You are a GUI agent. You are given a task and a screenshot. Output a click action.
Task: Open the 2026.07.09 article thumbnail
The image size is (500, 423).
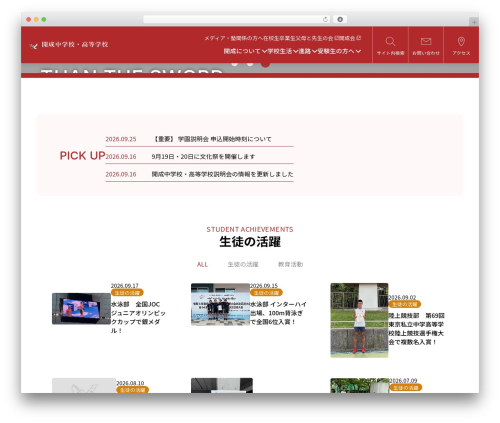(360, 386)
